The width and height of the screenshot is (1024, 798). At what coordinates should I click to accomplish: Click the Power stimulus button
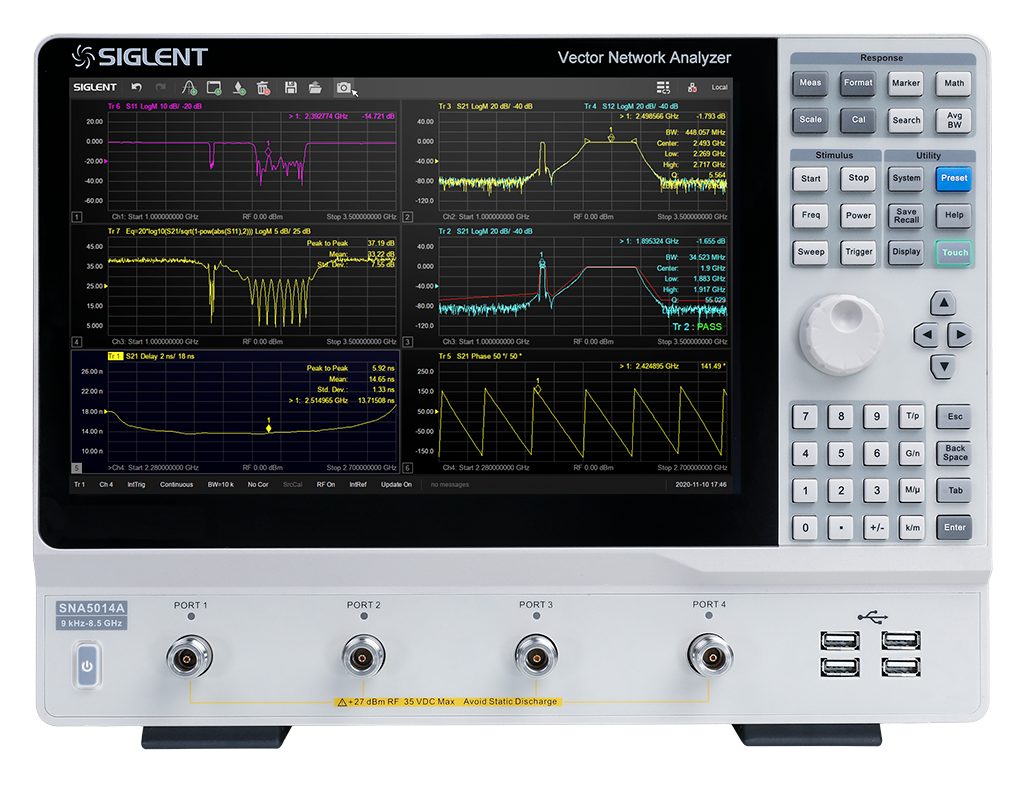click(858, 215)
